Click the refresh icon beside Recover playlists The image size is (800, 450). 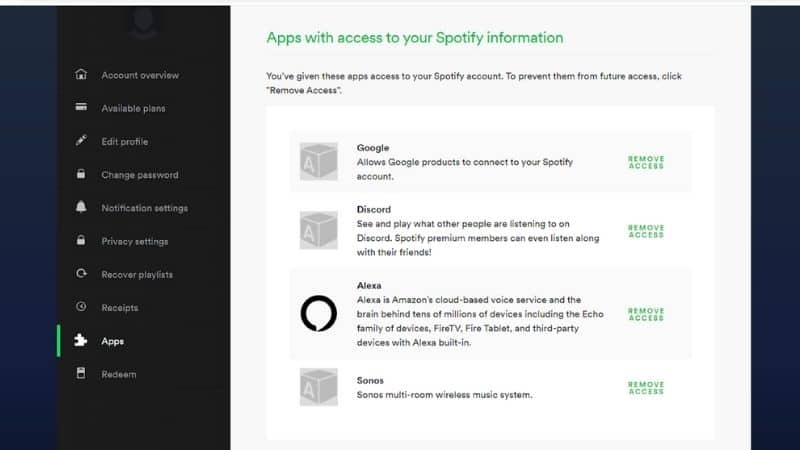81,273
